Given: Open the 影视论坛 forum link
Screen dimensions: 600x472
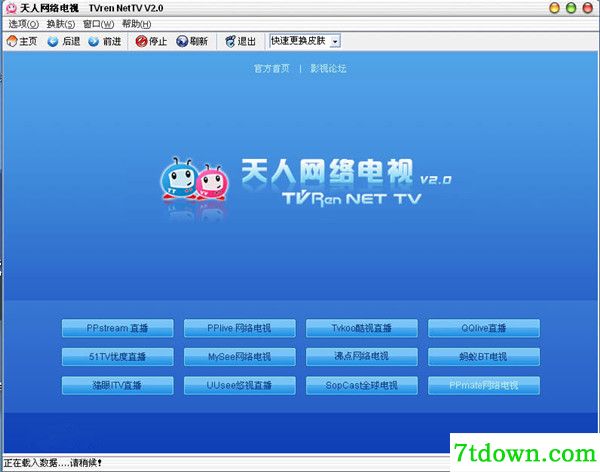Looking at the screenshot, I should click(328, 69).
